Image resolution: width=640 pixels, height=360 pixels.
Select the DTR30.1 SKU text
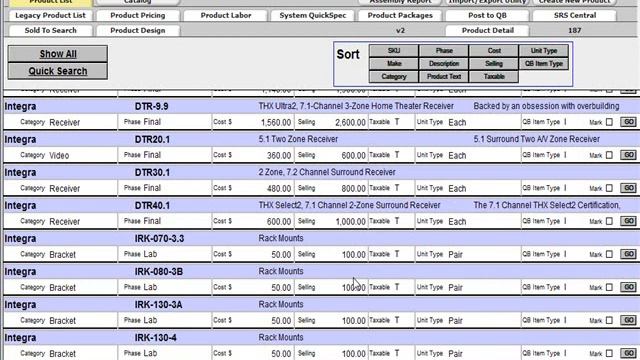click(152, 173)
